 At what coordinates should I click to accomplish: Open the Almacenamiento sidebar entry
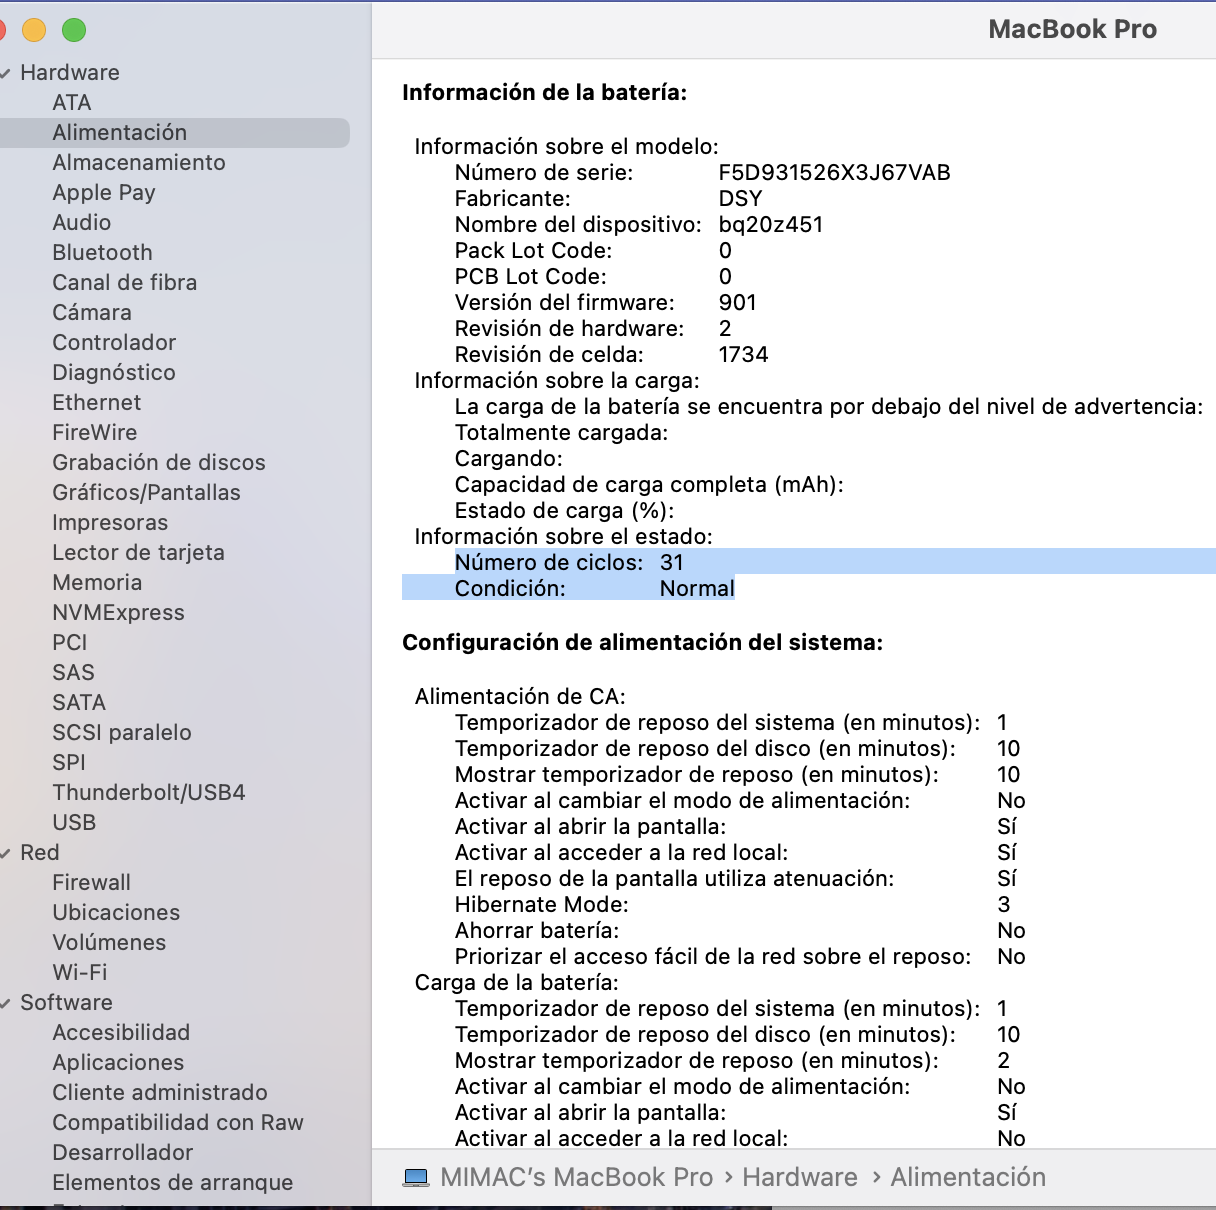click(138, 163)
